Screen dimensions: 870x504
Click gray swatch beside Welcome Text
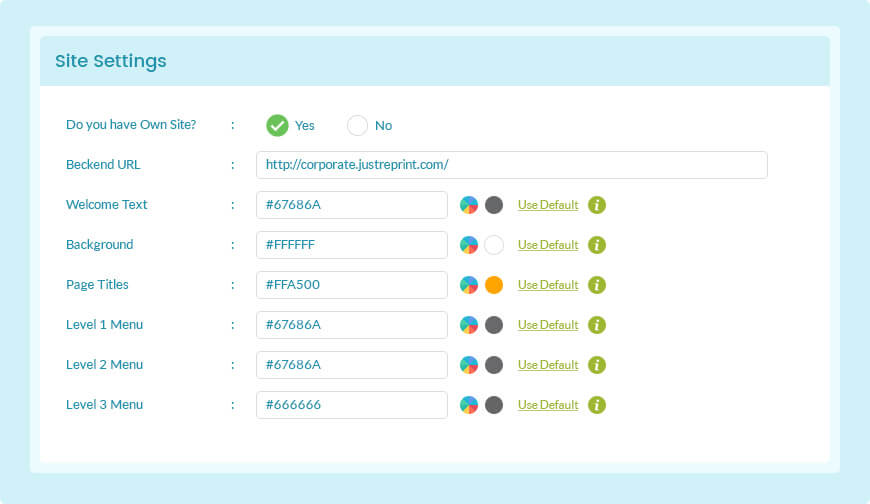[494, 205]
